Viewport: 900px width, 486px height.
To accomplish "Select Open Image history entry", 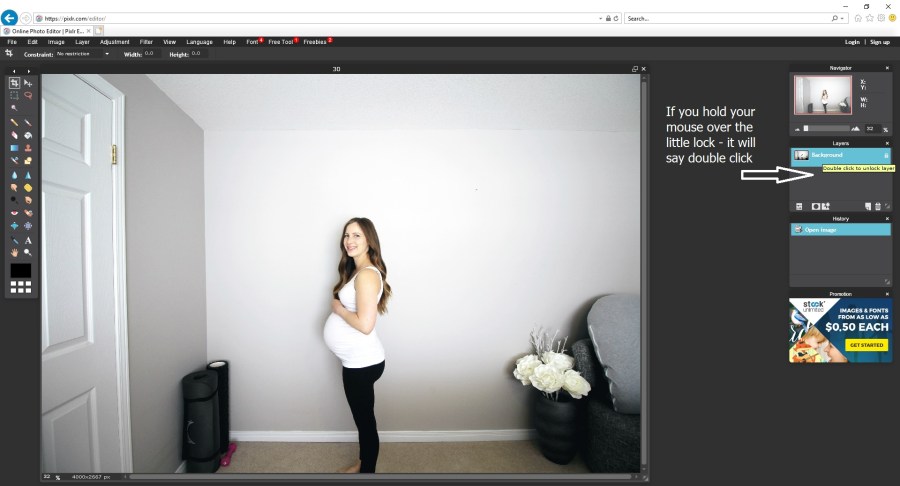I will (839, 230).
